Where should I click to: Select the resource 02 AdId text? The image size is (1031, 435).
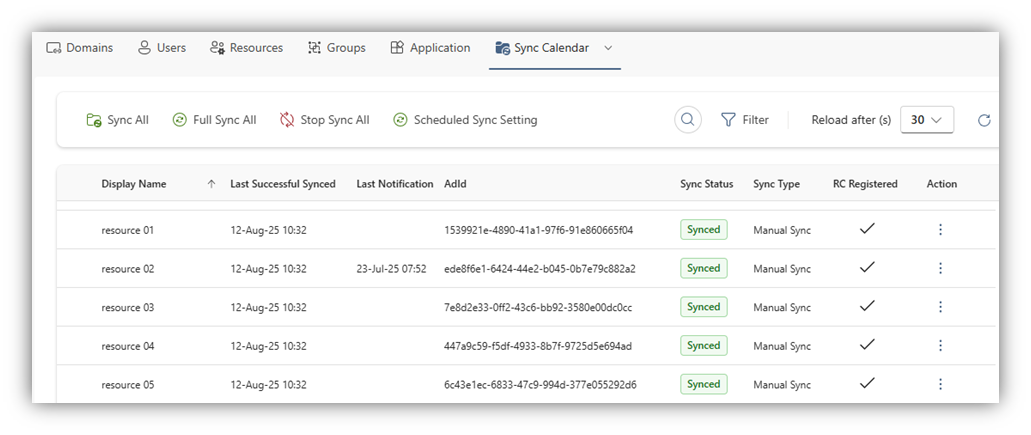540,269
